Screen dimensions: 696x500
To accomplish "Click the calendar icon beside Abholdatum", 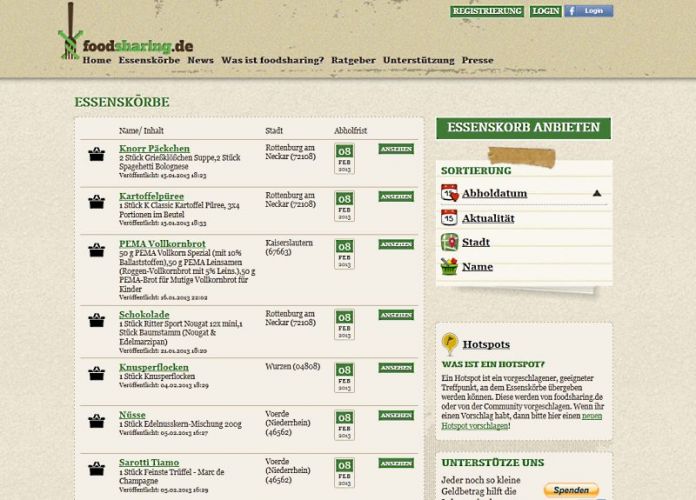I will coord(449,193).
